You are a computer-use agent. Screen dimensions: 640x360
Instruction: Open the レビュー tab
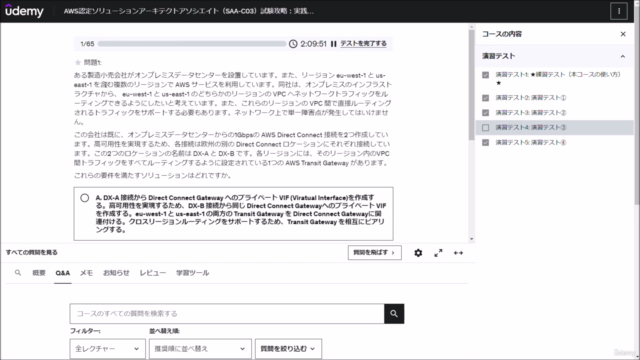tap(153, 273)
